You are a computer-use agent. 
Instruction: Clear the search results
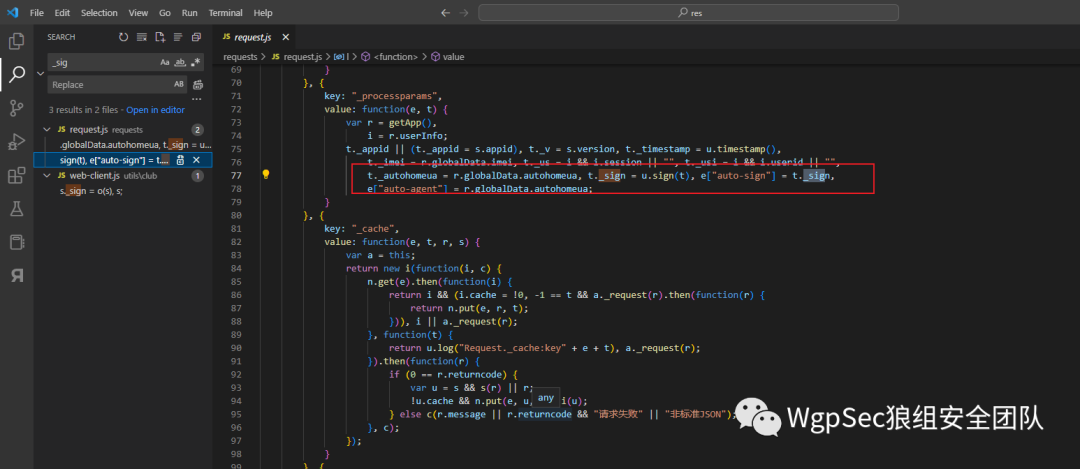pyautogui.click(x=142, y=37)
